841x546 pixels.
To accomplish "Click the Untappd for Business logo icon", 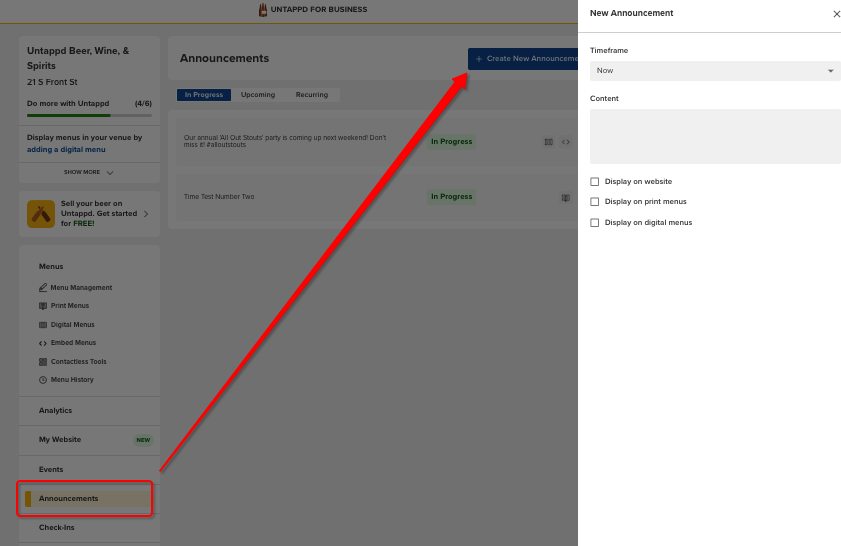I will tap(263, 10).
